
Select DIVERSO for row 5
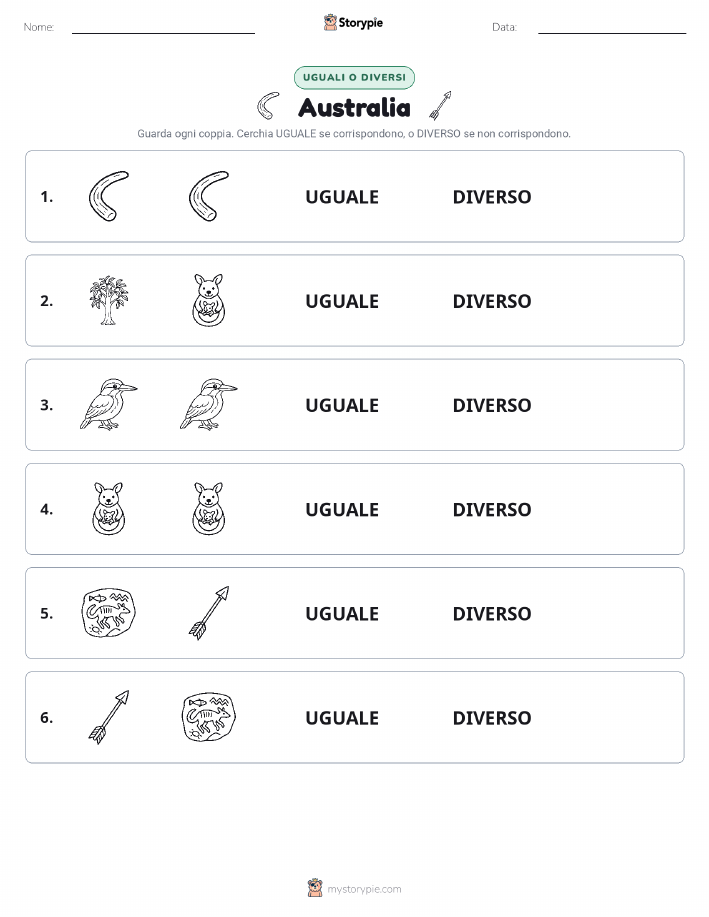pos(492,613)
